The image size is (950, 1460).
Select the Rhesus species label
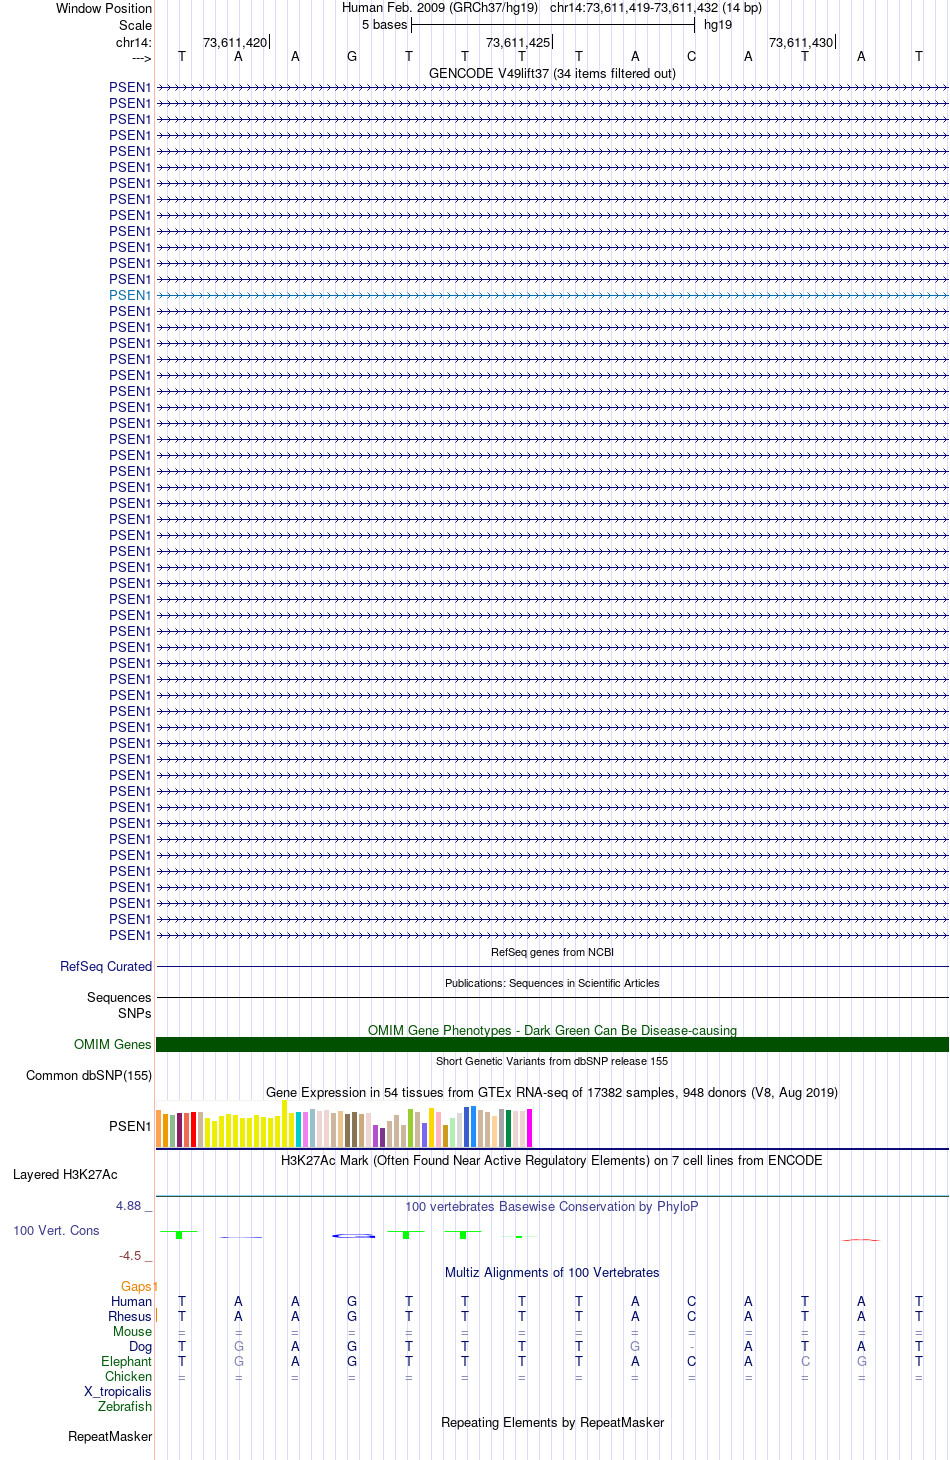tap(130, 1316)
